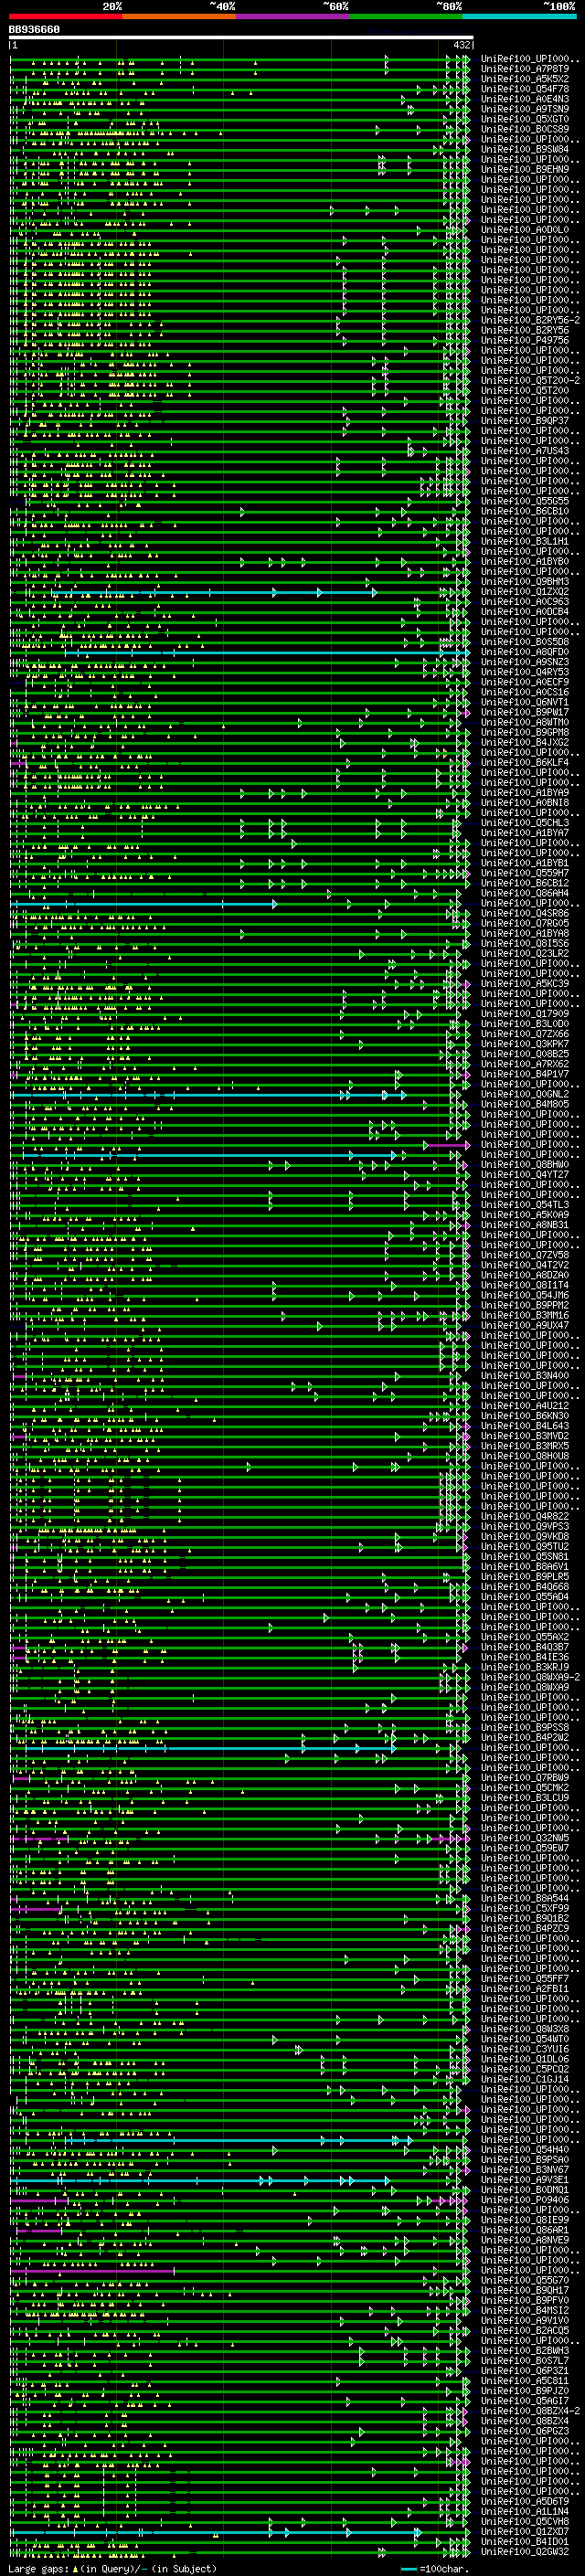The width and height of the screenshot is (585, 2576).
Task: Select hit label UniRef100_B6KLF4
Action: click(525, 762)
